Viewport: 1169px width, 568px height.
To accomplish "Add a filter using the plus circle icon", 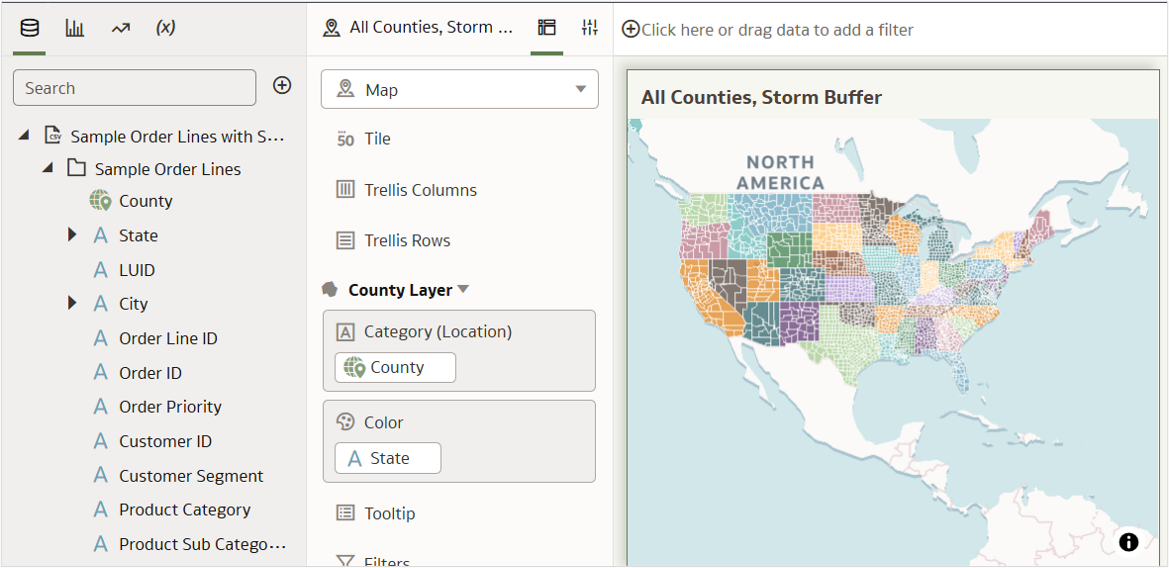I will pyautogui.click(x=631, y=29).
